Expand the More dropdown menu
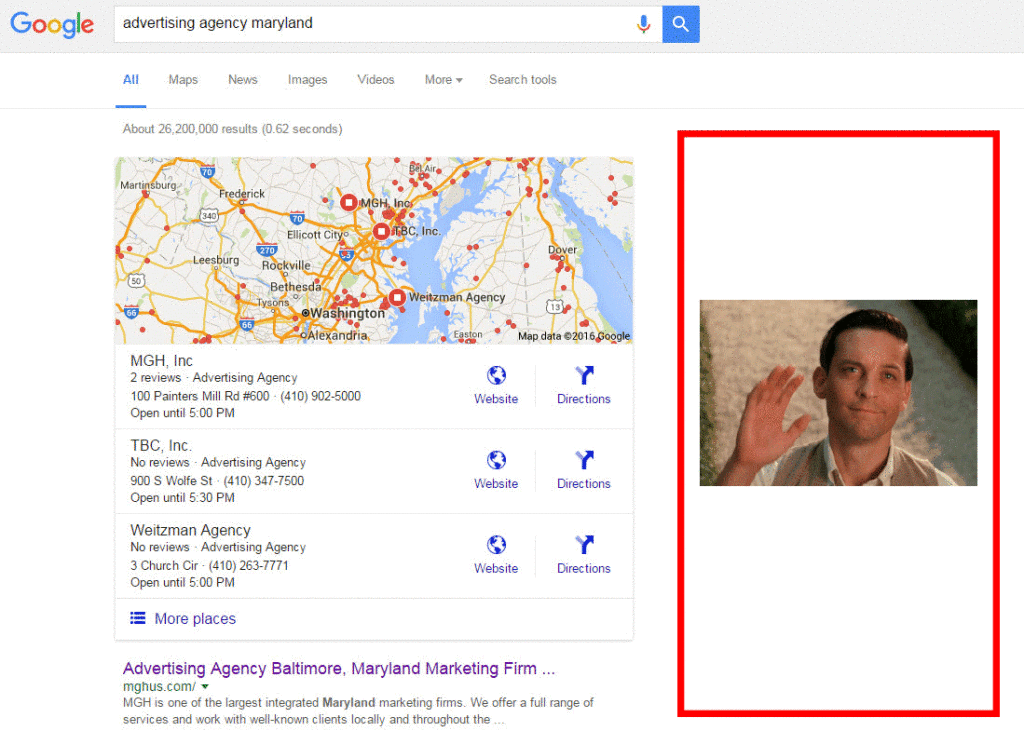 (x=443, y=80)
